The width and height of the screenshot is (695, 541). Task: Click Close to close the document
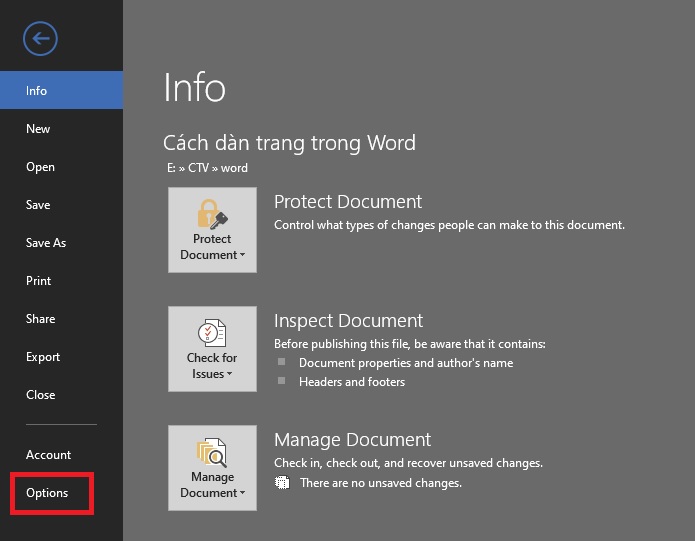[41, 395]
